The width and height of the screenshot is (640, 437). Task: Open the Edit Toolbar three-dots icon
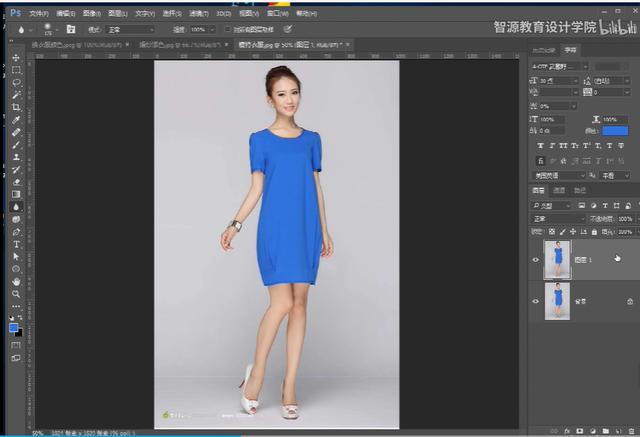pos(16,306)
